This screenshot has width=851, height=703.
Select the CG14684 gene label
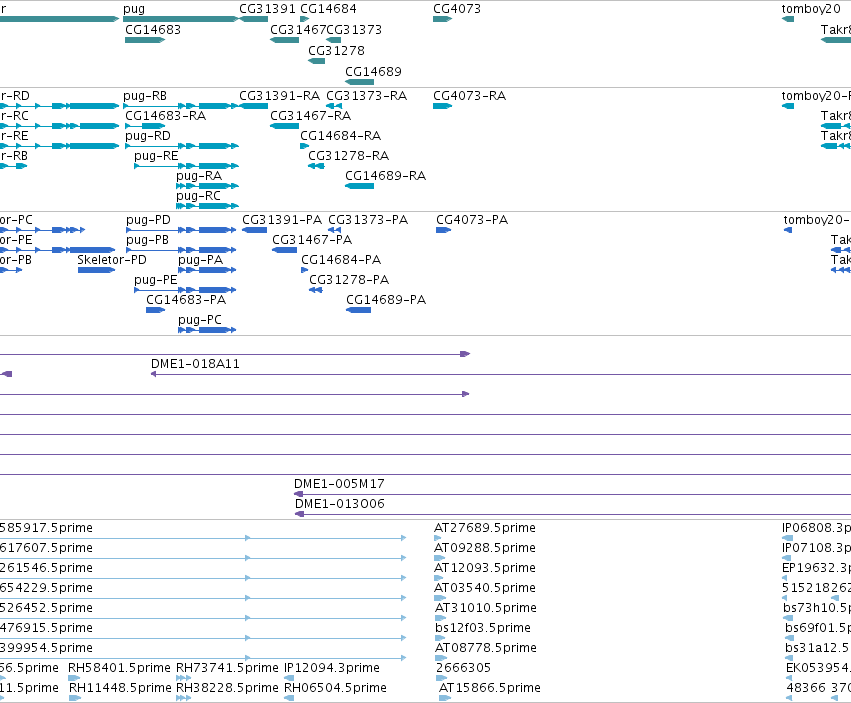pos(328,9)
